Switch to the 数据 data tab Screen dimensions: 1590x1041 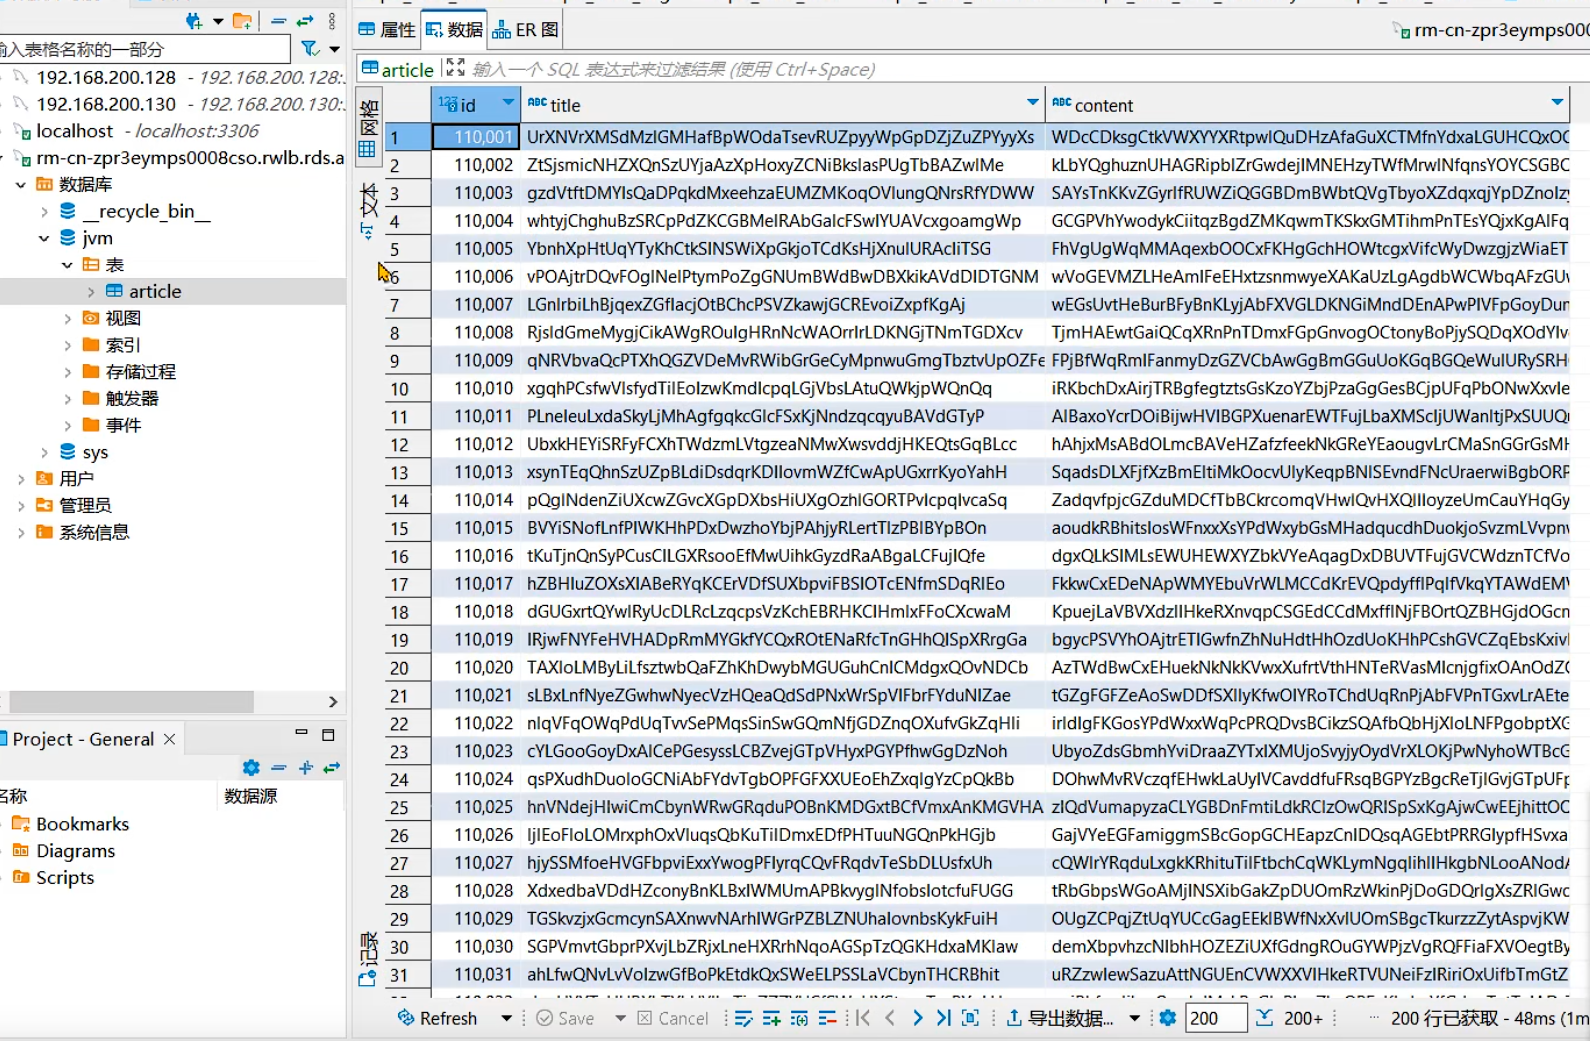click(x=454, y=30)
